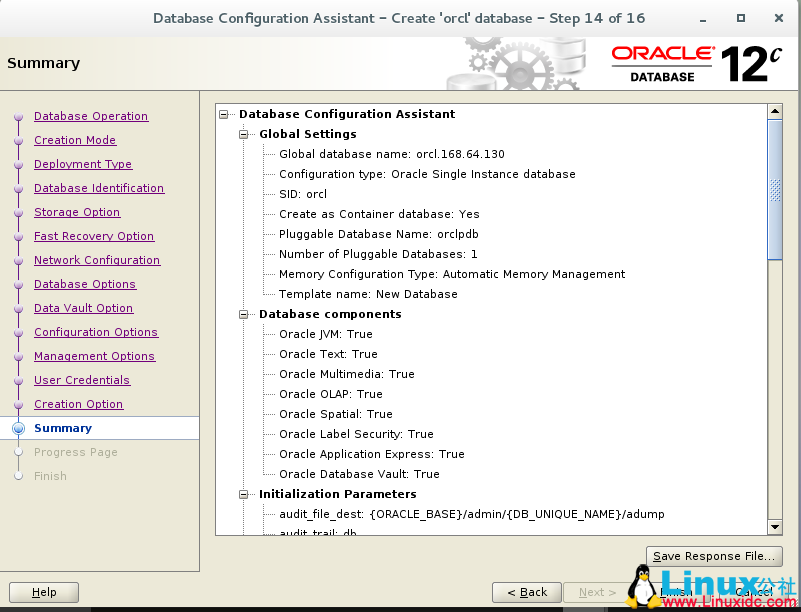This screenshot has height=612, width=801.
Task: Collapse the Global Settings tree node
Action: [243, 134]
